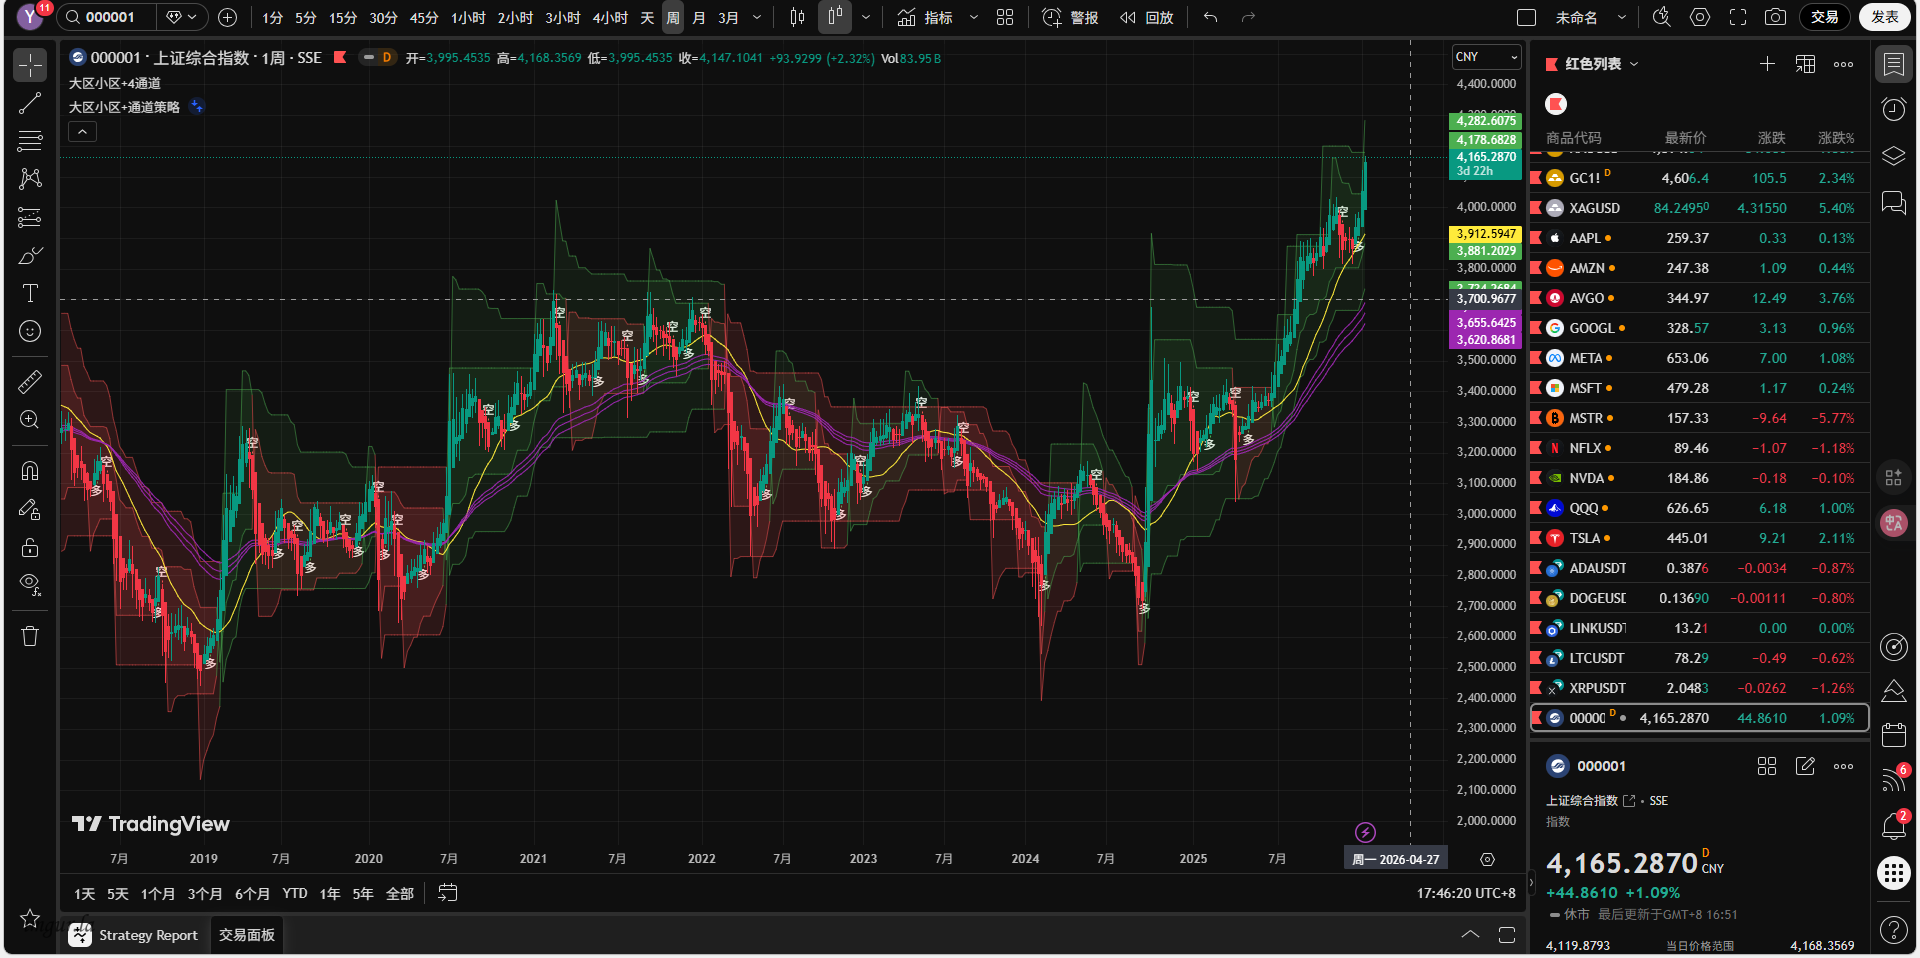The height and width of the screenshot is (958, 1920).
Task: Switch to the 交易面板 tab
Action: point(247,935)
